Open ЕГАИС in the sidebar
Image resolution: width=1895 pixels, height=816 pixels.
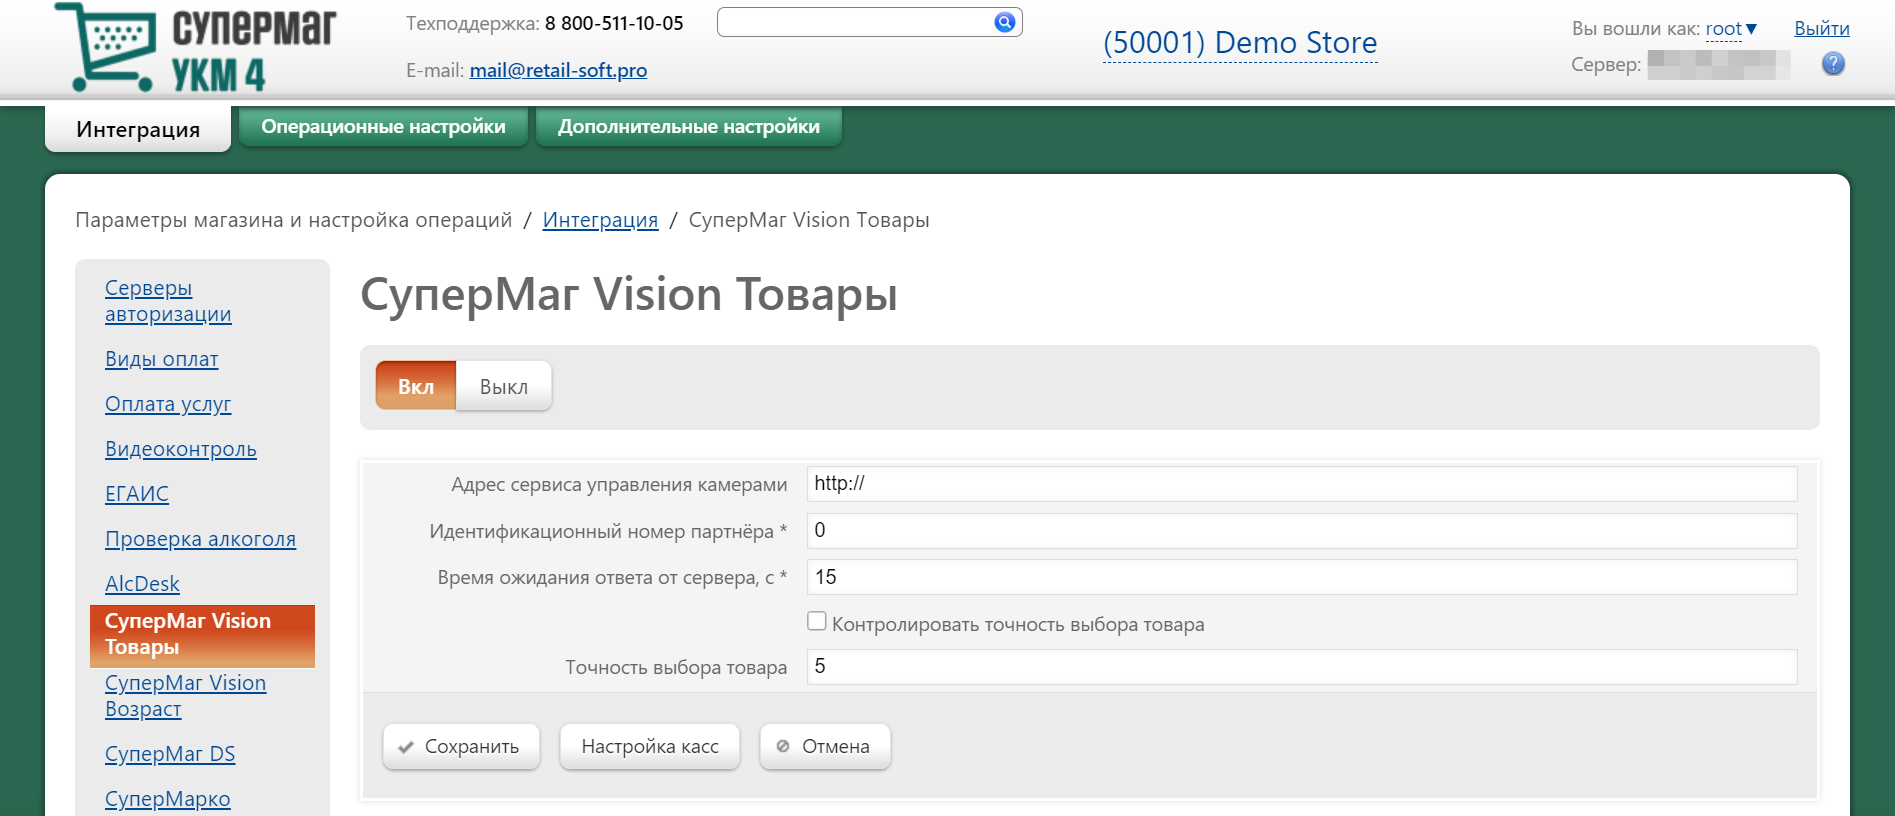[x=137, y=494]
